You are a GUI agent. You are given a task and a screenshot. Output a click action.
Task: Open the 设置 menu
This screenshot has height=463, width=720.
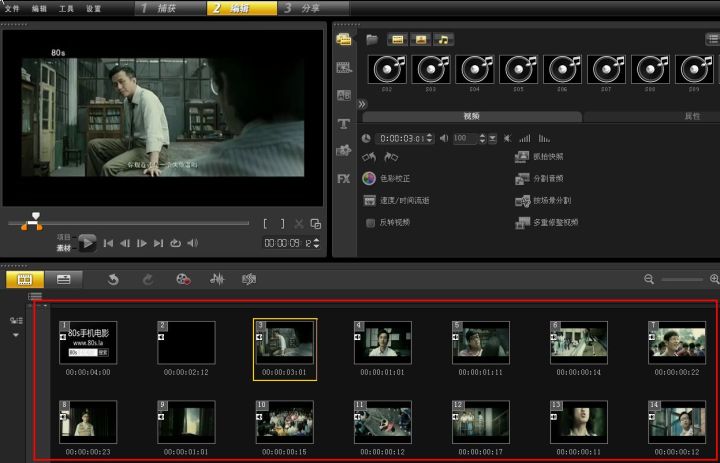click(x=94, y=8)
